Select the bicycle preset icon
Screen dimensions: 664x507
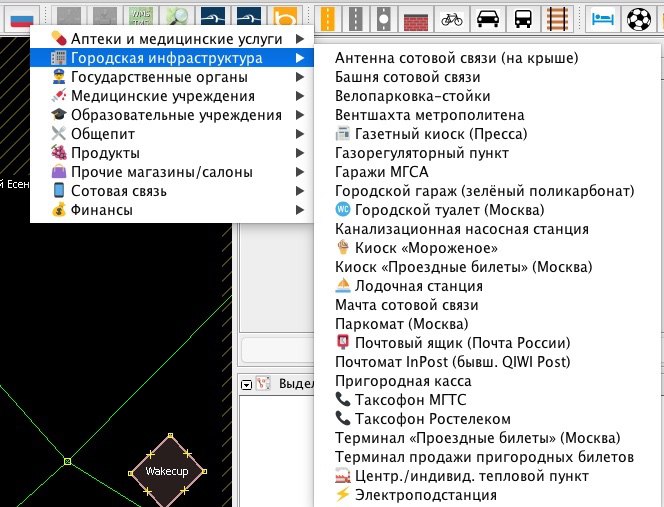(452, 19)
